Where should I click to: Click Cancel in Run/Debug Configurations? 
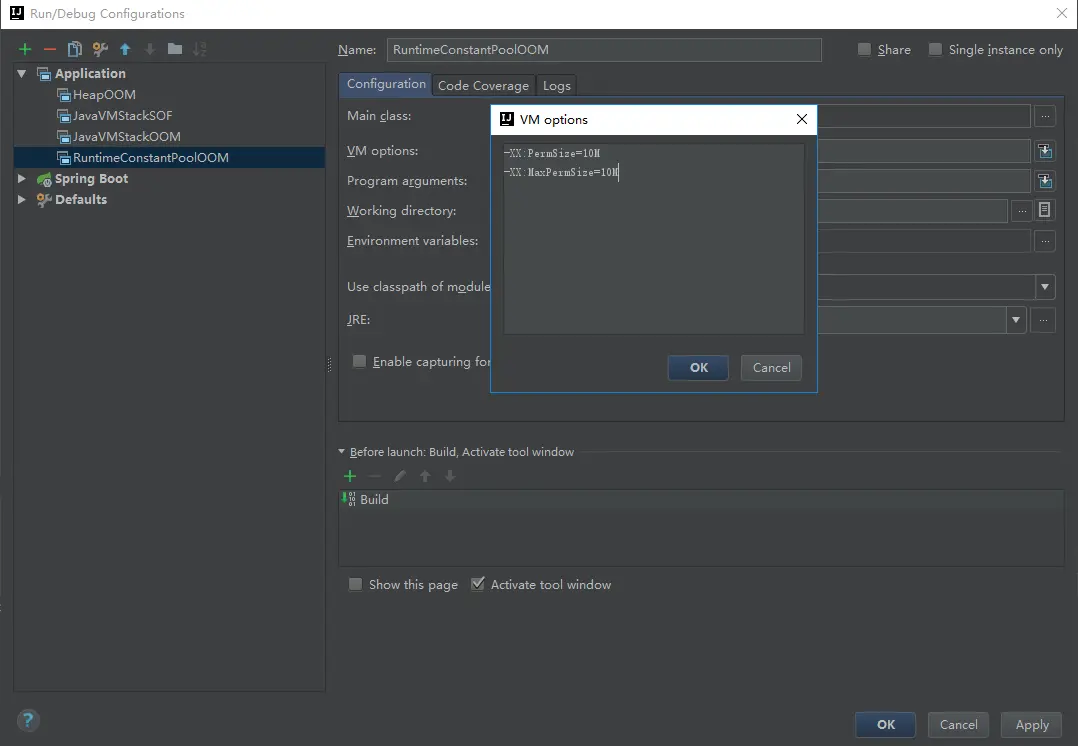[x=958, y=725]
